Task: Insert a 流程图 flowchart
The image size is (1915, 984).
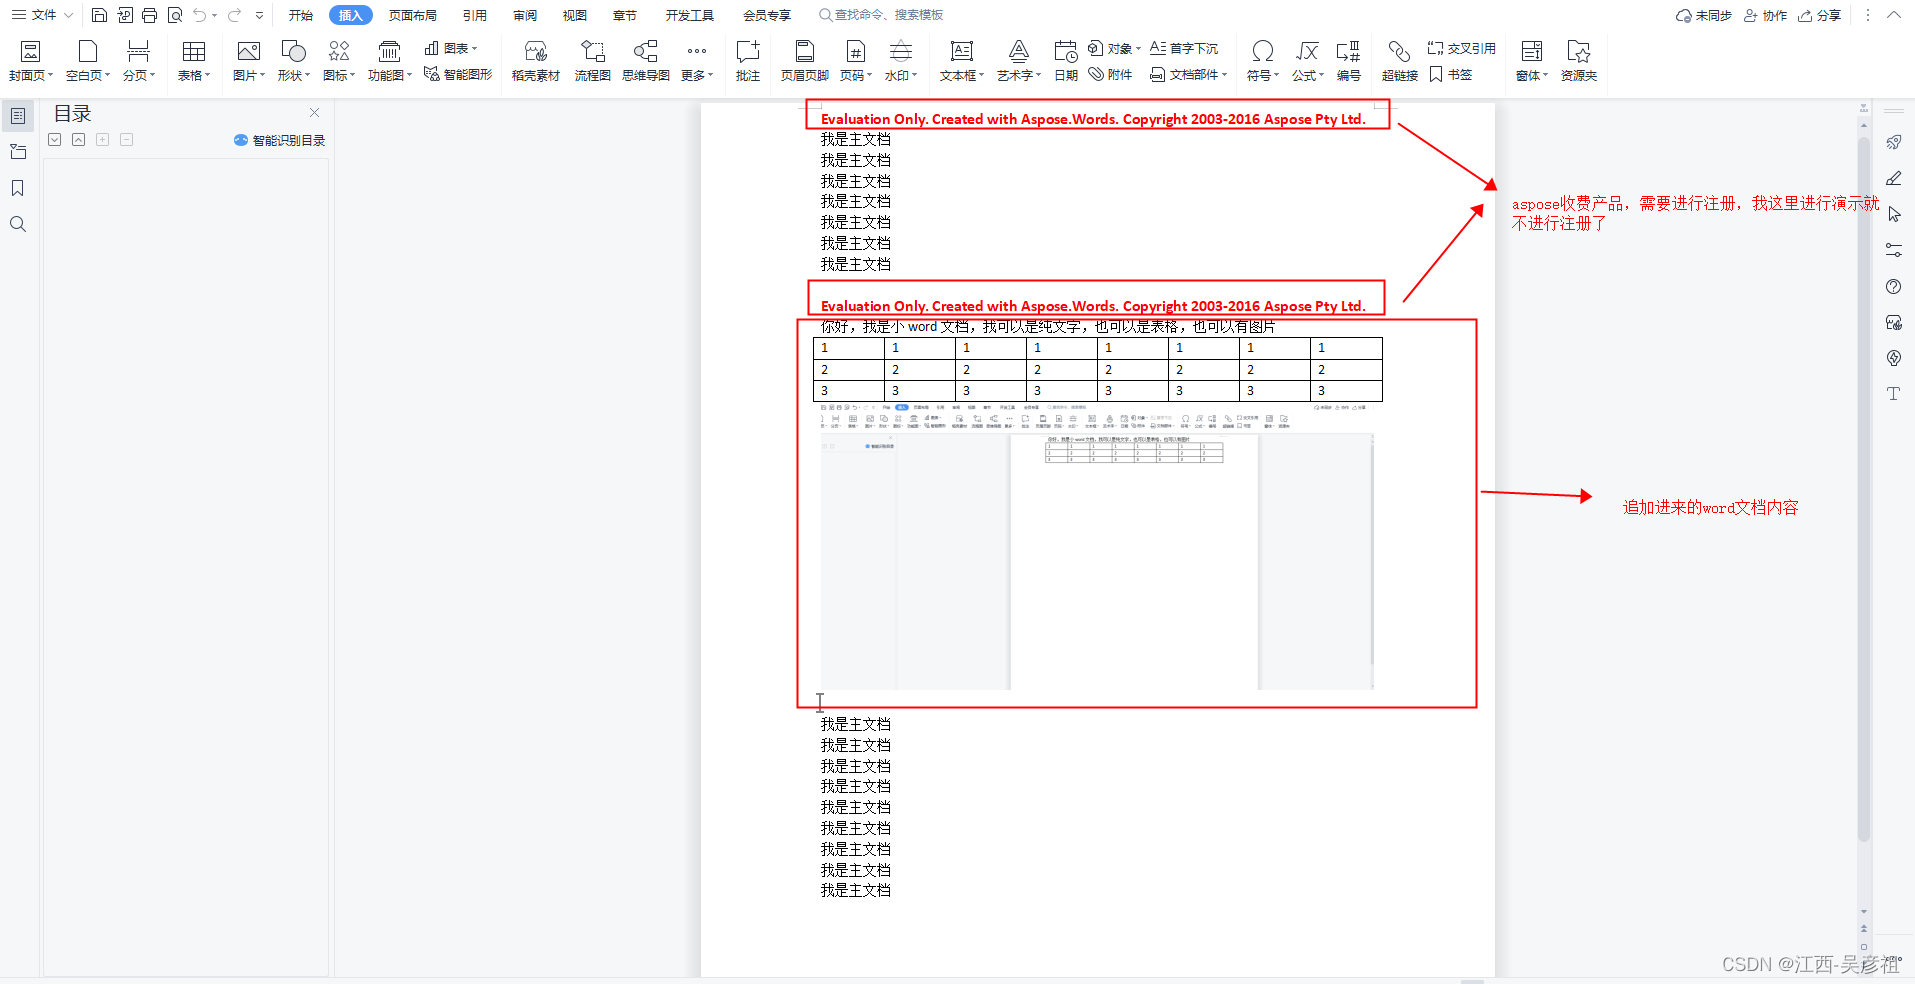Action: coord(593,61)
